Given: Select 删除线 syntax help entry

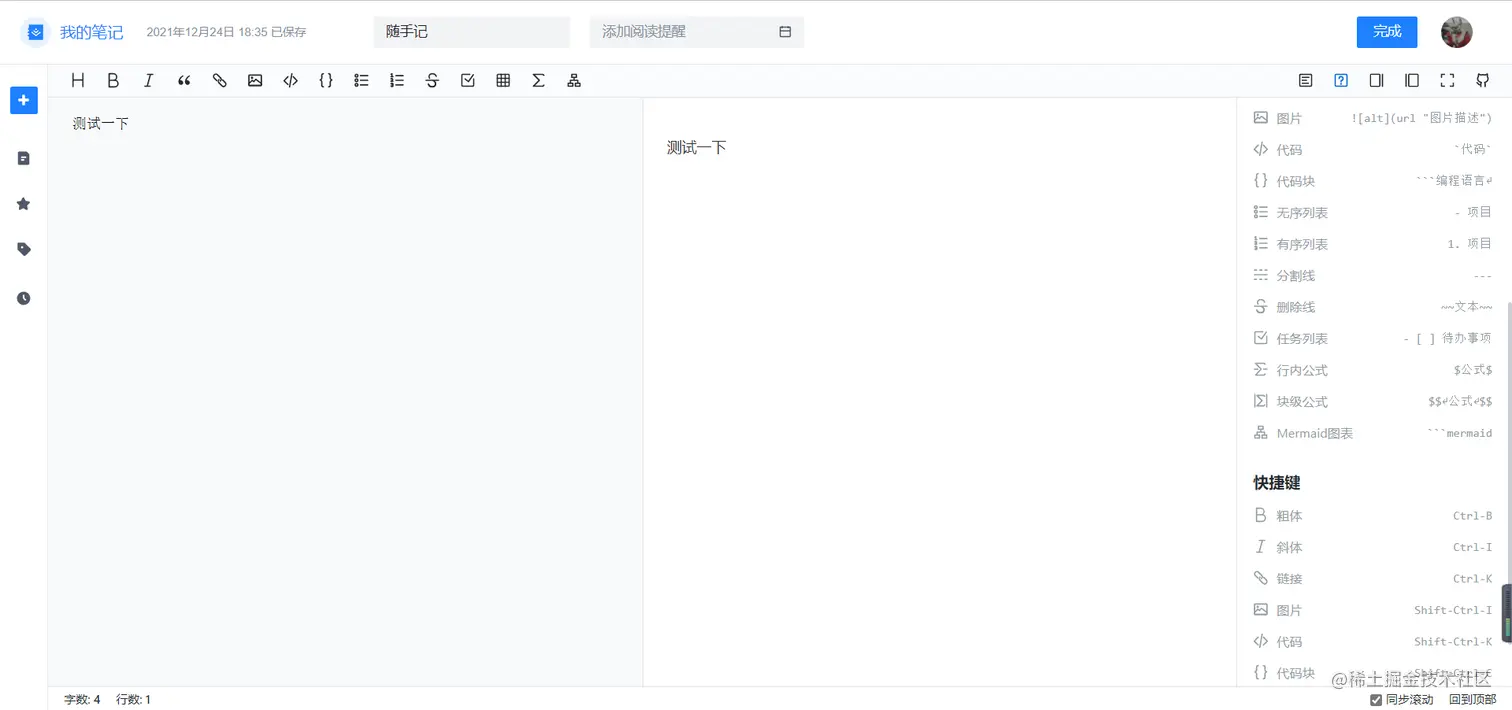Looking at the screenshot, I should tap(1372, 307).
